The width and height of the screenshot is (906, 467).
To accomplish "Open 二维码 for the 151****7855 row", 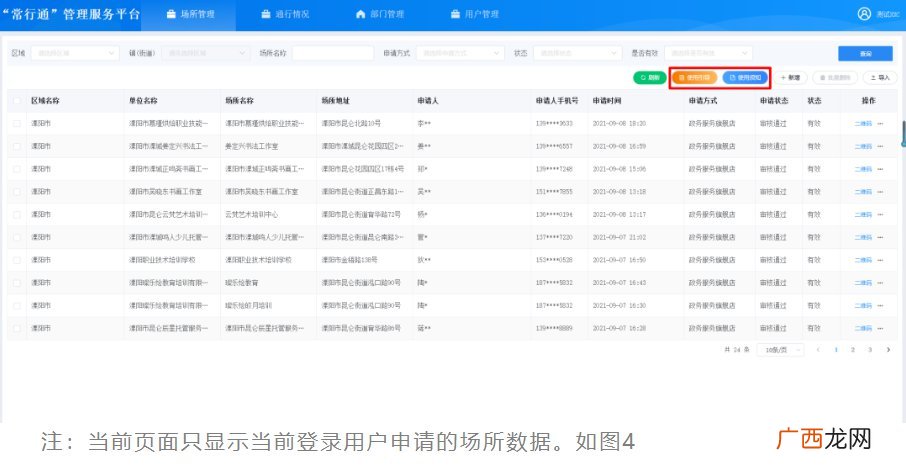I will [863, 191].
